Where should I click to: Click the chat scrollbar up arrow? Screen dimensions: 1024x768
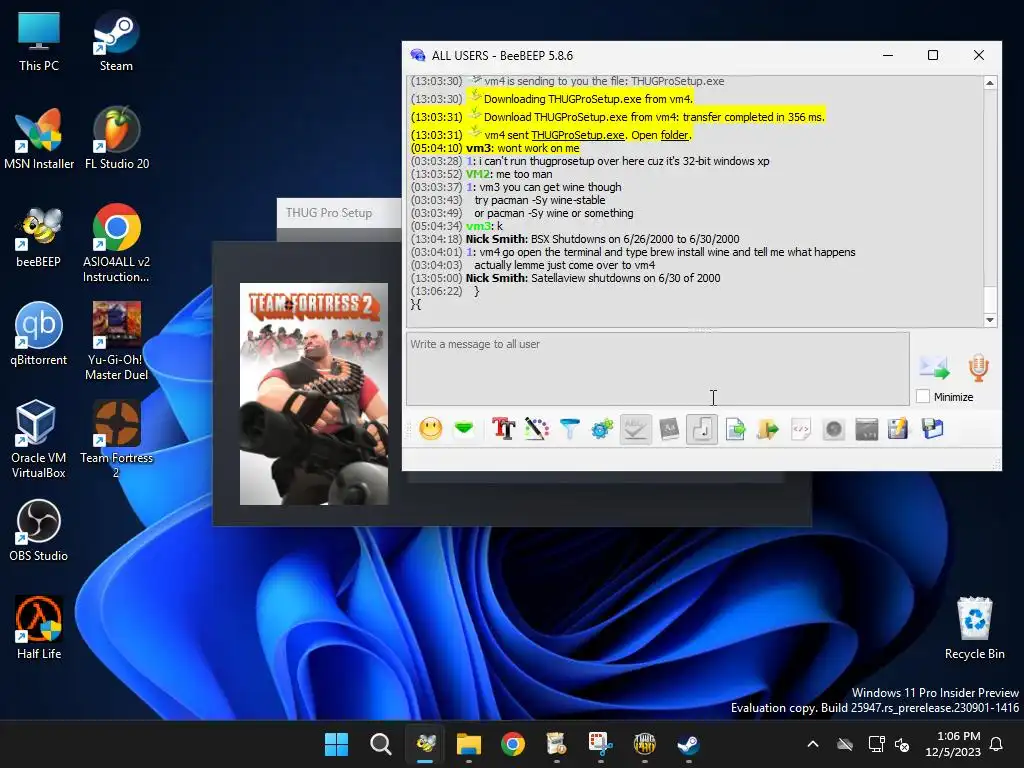(990, 83)
